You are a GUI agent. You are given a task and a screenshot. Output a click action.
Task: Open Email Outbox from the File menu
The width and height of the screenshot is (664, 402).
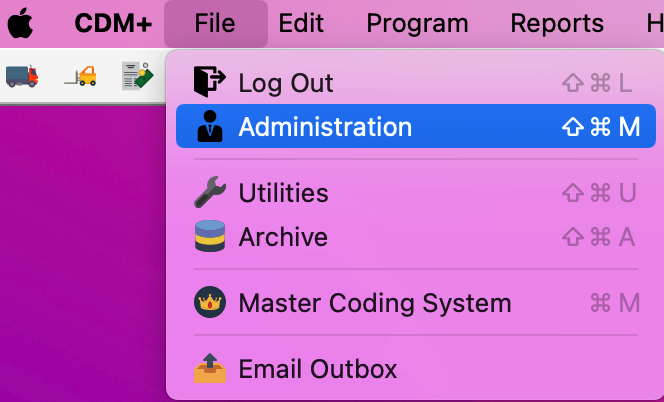[317, 369]
